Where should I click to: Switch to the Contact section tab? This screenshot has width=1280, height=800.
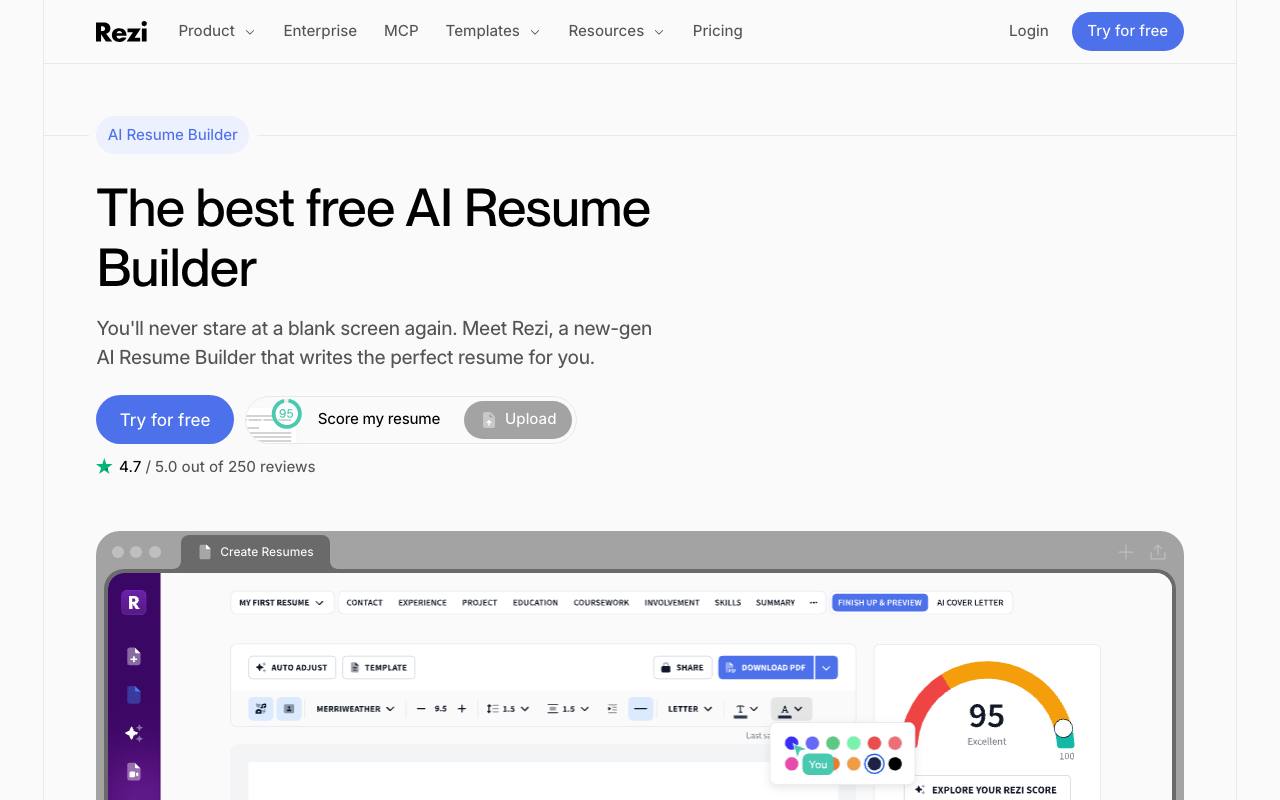(364, 603)
